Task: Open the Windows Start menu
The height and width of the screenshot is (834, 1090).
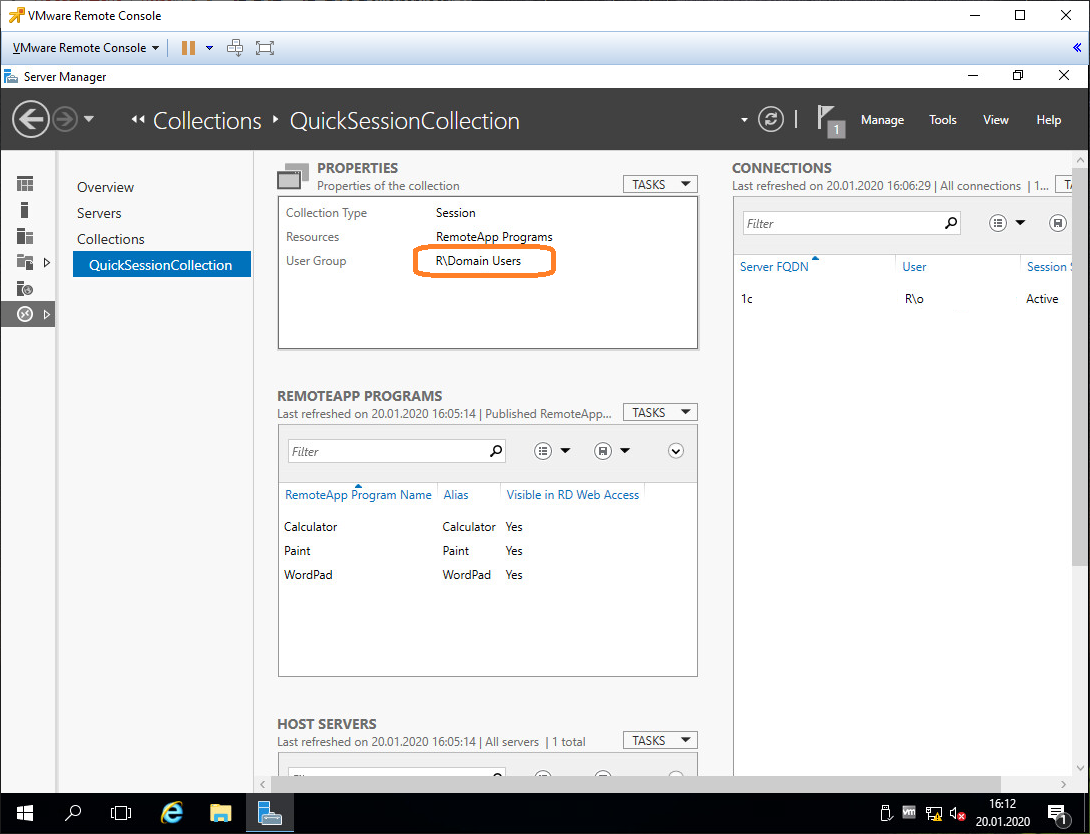Action: pyautogui.click(x=25, y=812)
